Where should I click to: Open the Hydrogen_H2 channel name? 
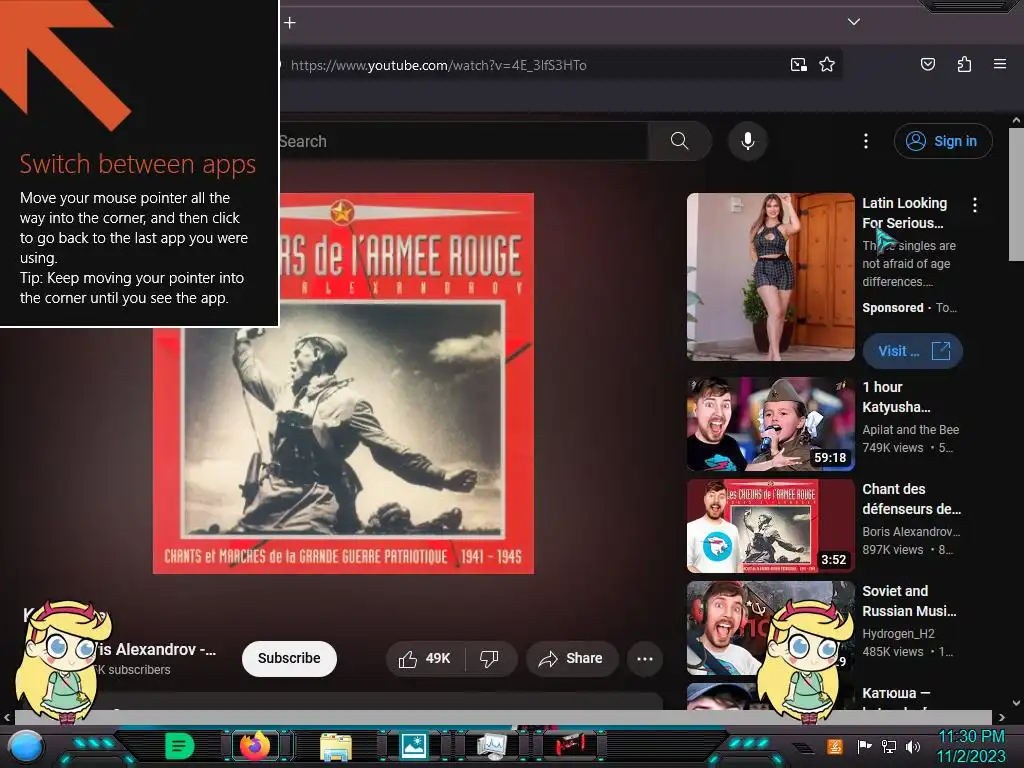tap(898, 633)
